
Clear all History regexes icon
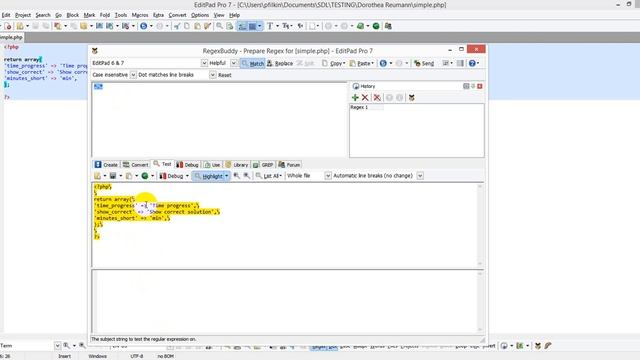coord(377,98)
